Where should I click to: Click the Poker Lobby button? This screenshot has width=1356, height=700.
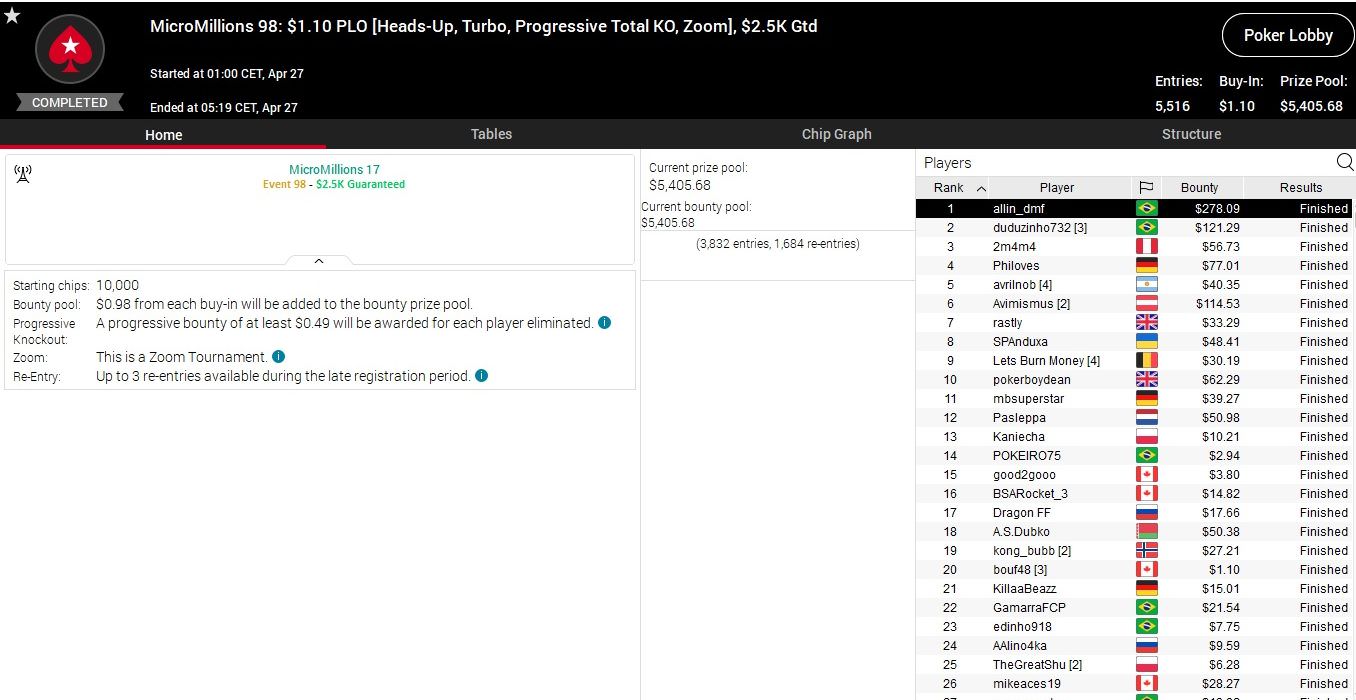click(x=1287, y=35)
